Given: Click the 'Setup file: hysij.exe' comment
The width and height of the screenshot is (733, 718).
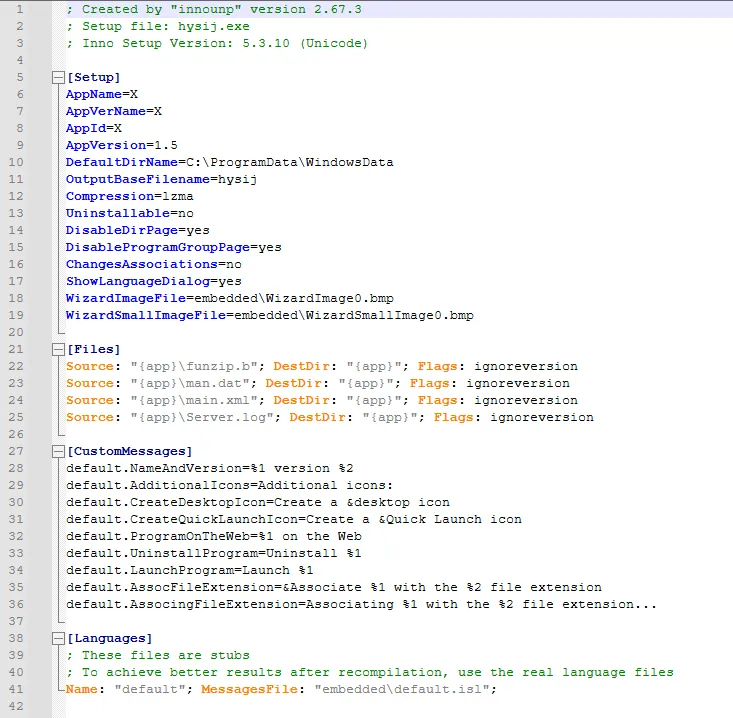Looking at the screenshot, I should (x=158, y=27).
